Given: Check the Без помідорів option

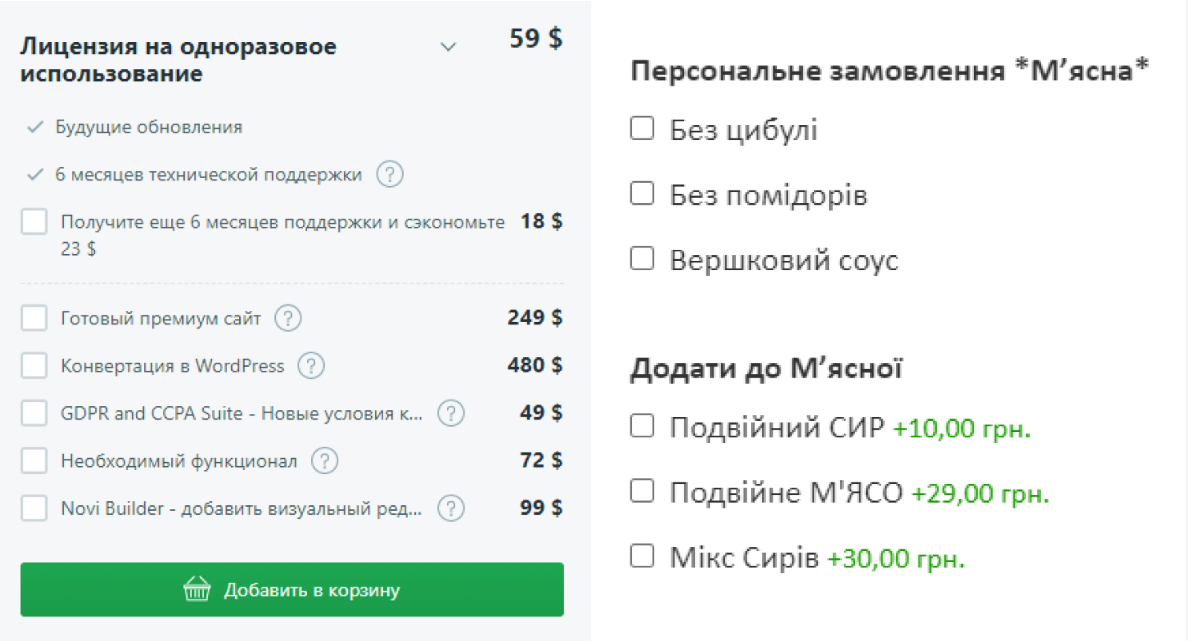Looking at the screenshot, I should pyautogui.click(x=642, y=193).
